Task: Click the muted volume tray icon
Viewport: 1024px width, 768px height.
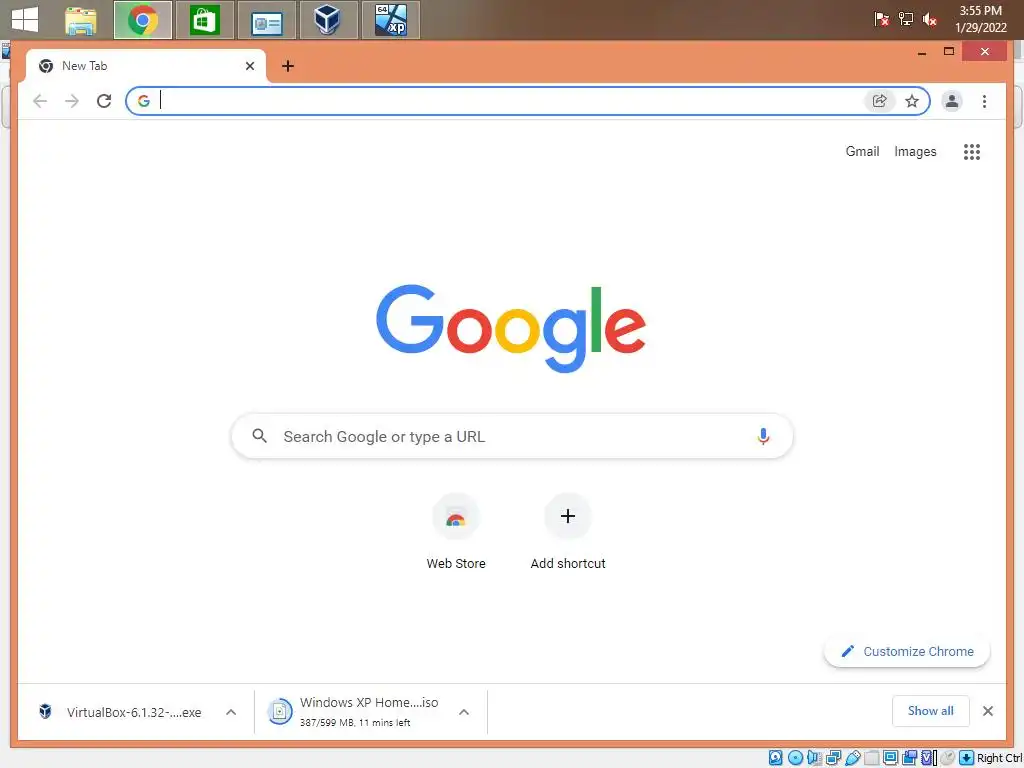Action: tap(929, 20)
